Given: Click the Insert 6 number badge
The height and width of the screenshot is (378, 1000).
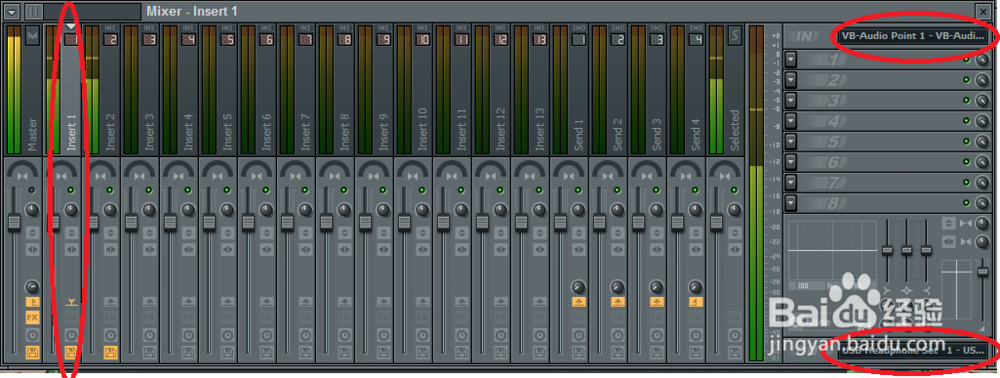Looking at the screenshot, I should 266,40.
